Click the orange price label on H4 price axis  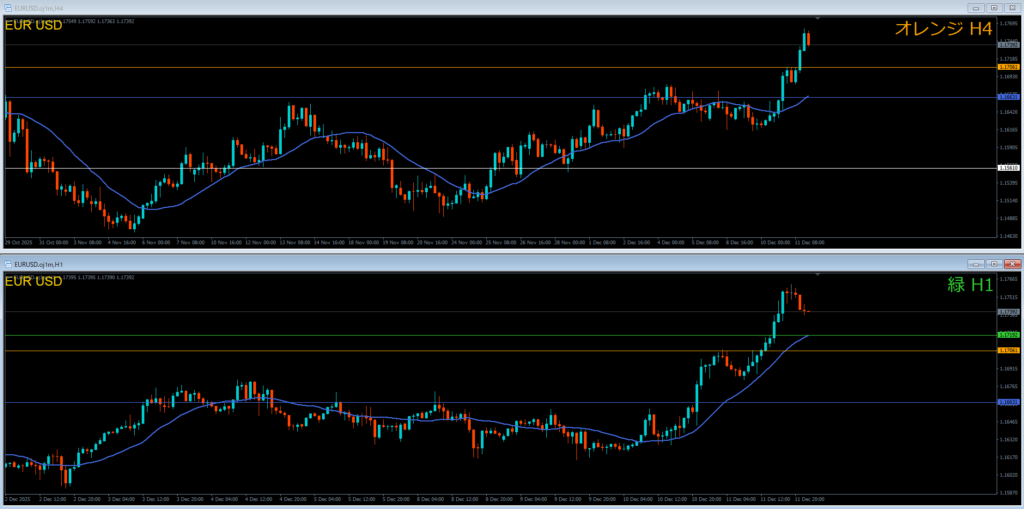point(1008,67)
